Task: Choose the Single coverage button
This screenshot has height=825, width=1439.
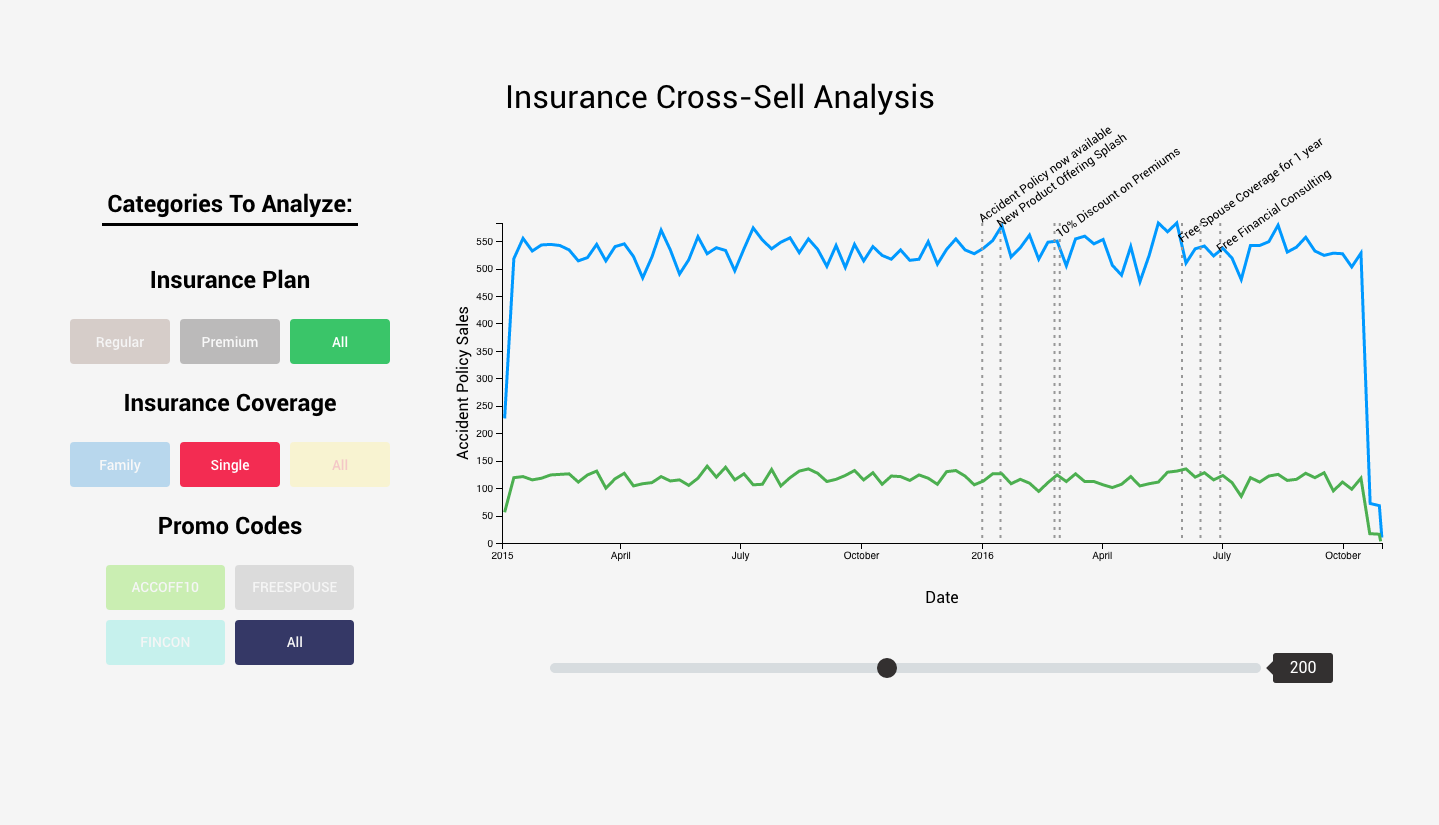Action: tap(230, 465)
